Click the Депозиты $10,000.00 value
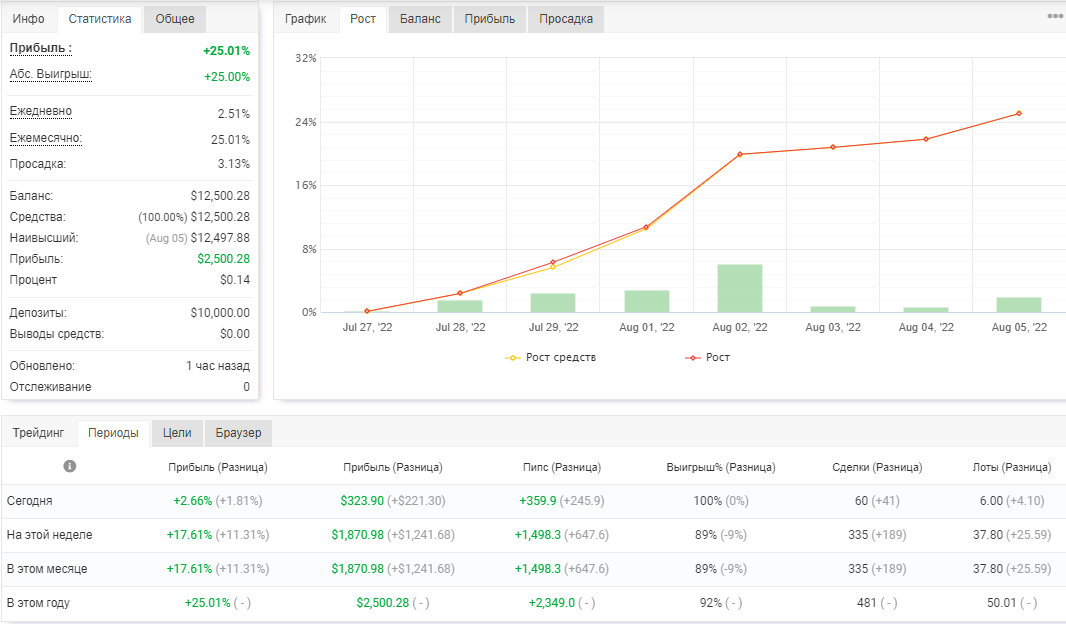 point(220,313)
